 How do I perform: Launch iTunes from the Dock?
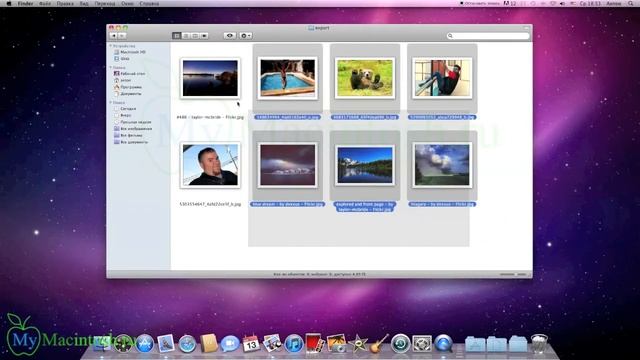293,344
